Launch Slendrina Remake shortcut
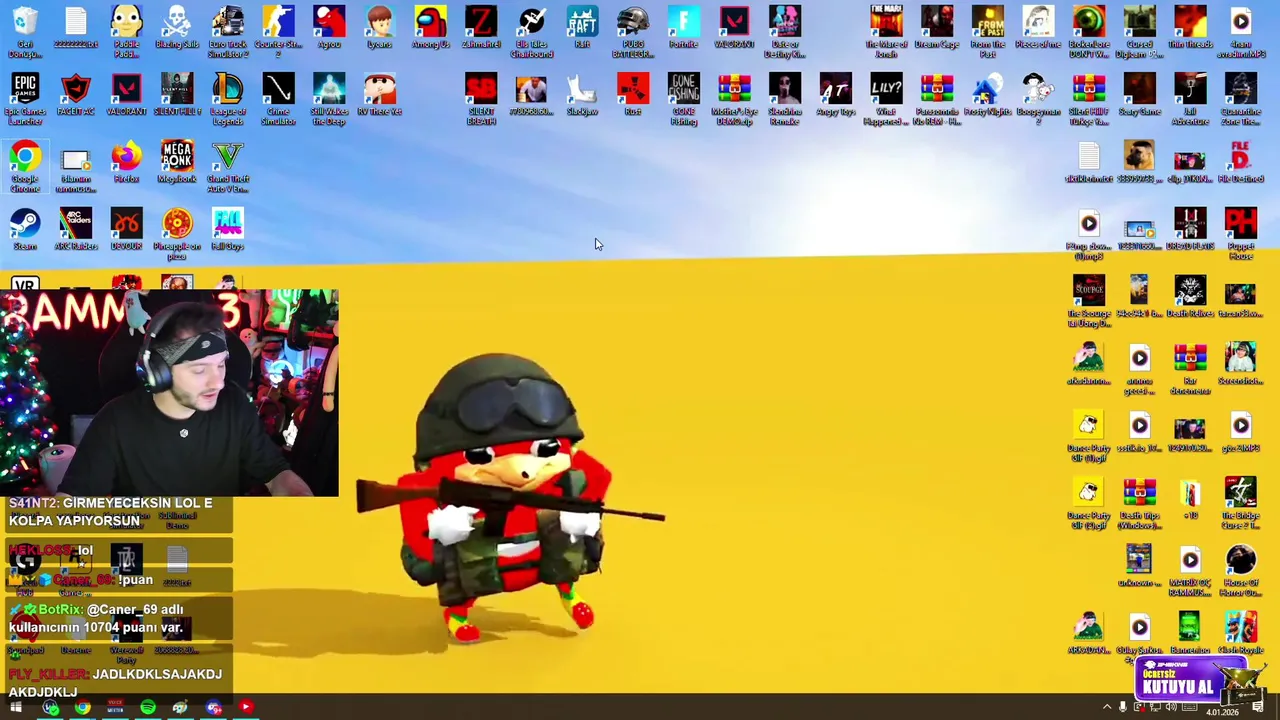This screenshot has width=1280, height=720. [785, 98]
